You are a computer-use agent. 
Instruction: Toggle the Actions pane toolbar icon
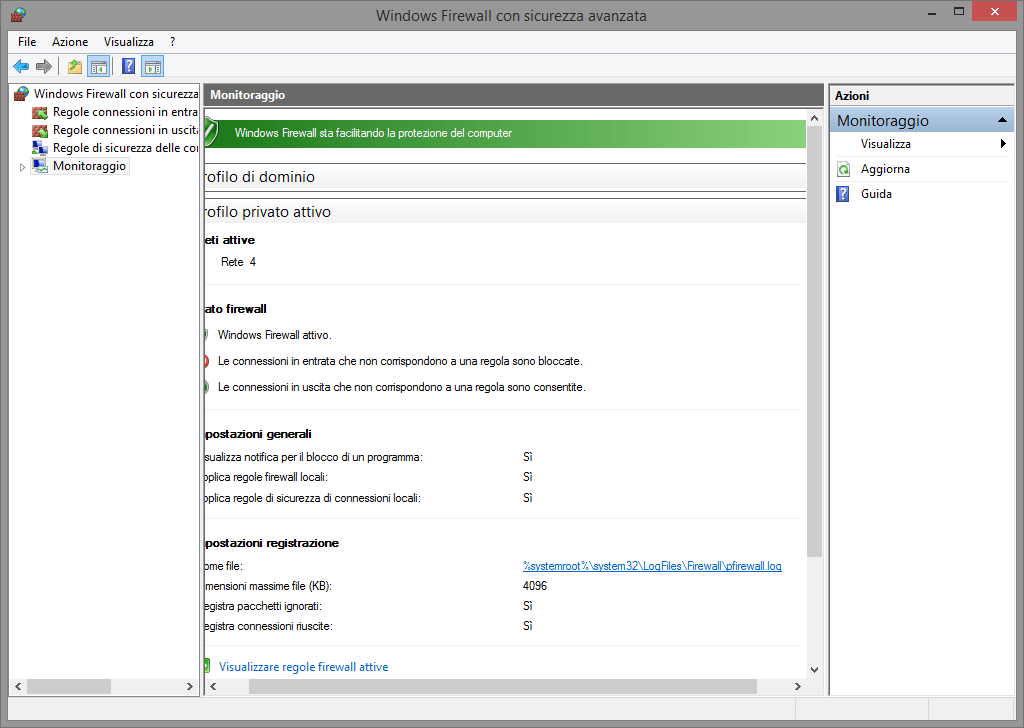click(152, 67)
